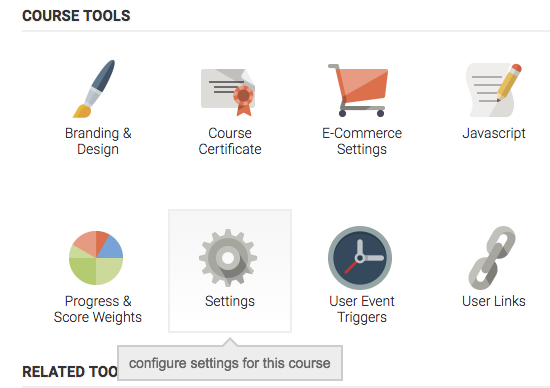
Task: Open the Progress pie chart icon
Action: coord(96,257)
